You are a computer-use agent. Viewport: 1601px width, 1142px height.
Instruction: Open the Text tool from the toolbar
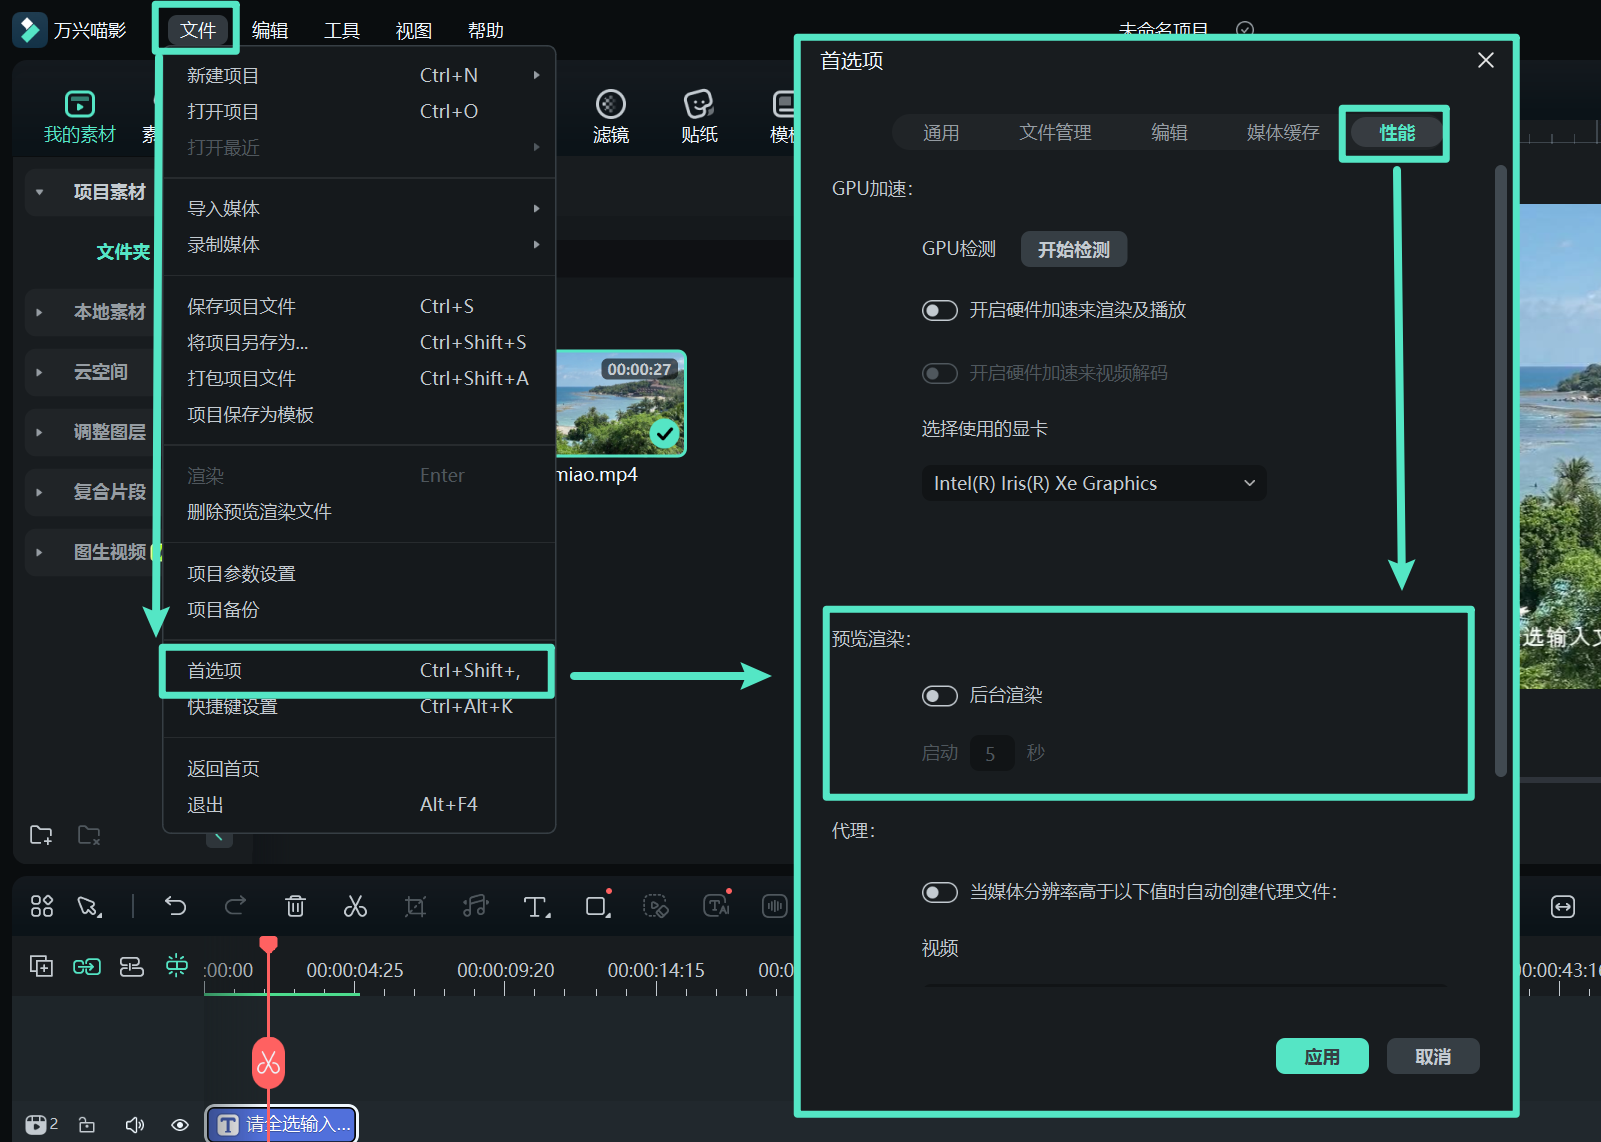536,906
